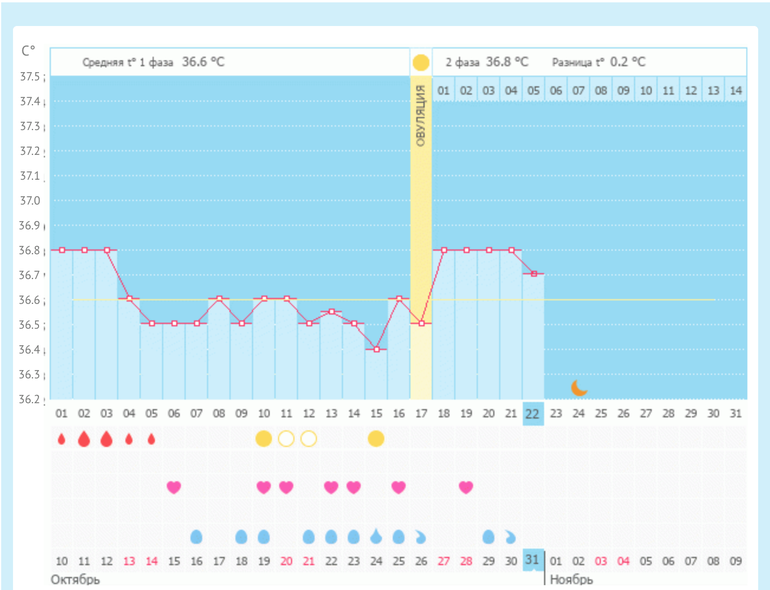Click the orange crescent moon icon
Screen dimensions: 770x590
(x=578, y=387)
